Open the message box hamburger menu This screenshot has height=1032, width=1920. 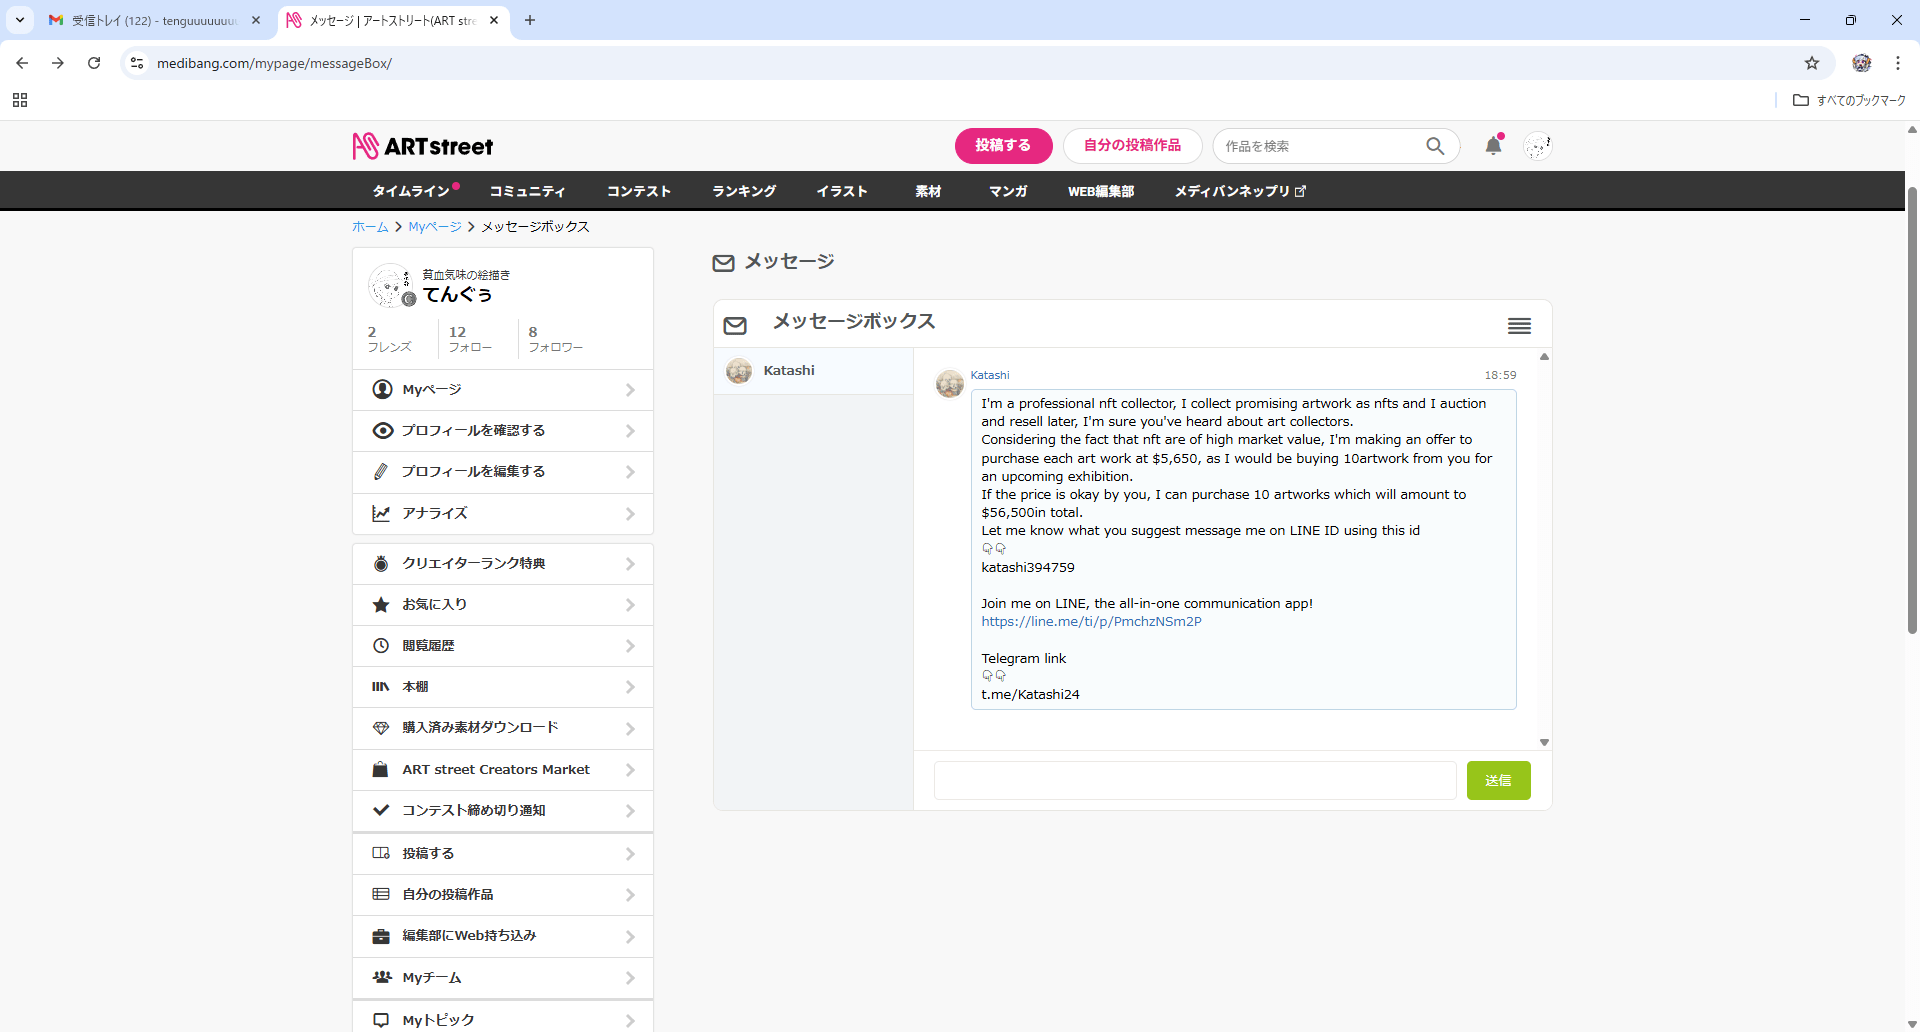coord(1519,326)
